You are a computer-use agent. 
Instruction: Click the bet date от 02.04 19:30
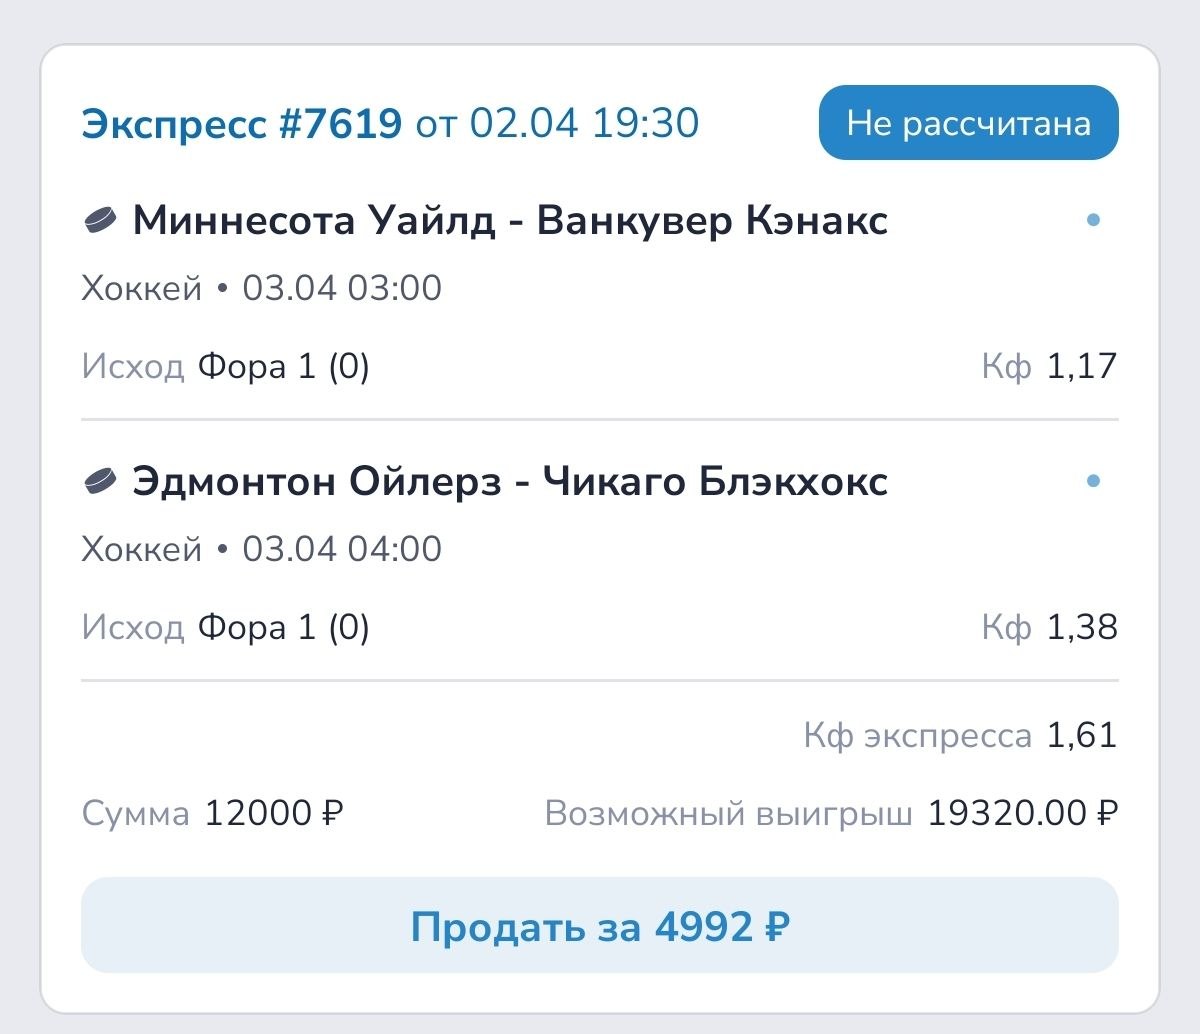click(557, 124)
